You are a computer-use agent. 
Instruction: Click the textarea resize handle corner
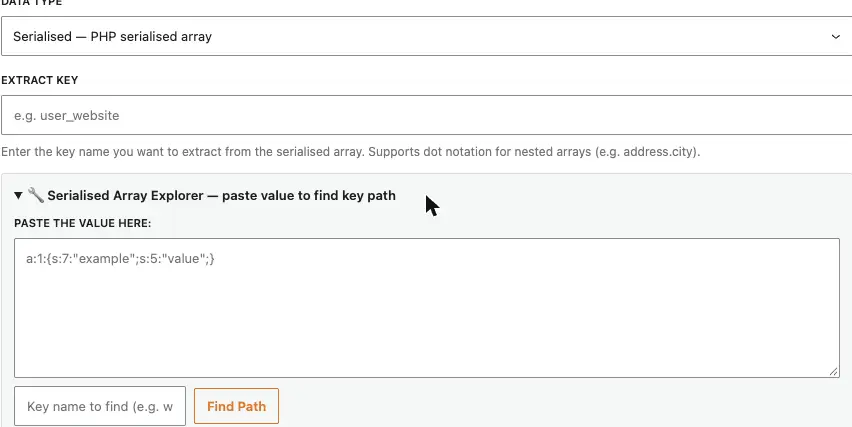coord(834,372)
